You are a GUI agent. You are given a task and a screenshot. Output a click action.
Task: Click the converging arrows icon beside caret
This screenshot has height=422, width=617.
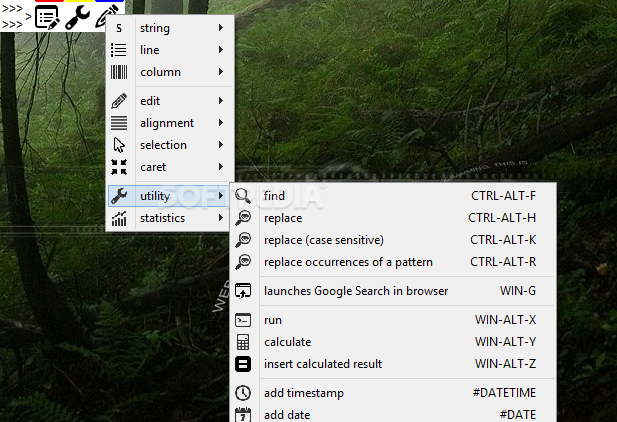tap(119, 167)
